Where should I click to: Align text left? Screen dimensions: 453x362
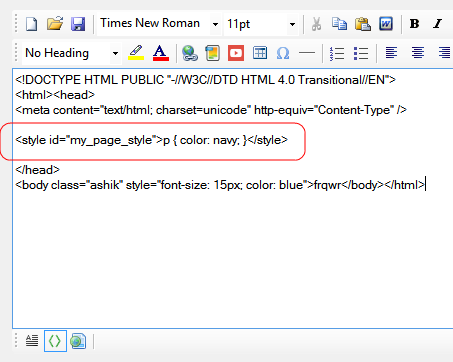391,53
